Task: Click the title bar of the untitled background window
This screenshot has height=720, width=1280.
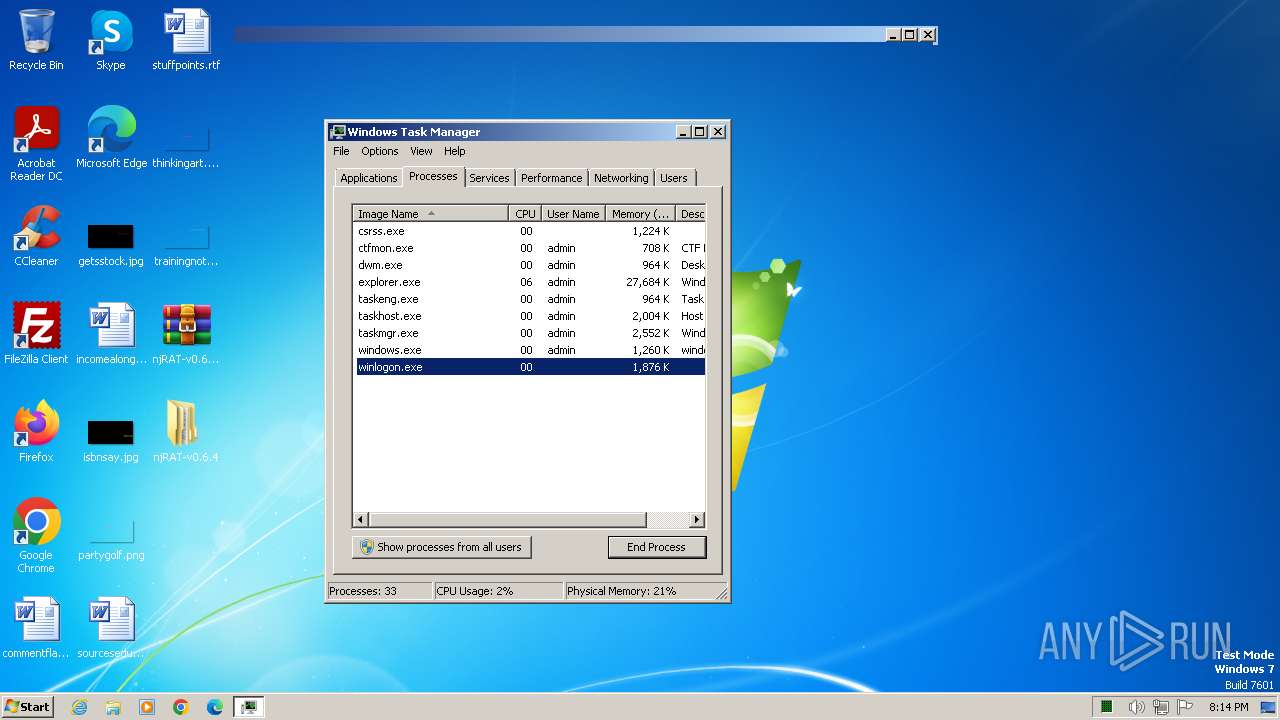Action: pyautogui.click(x=560, y=34)
